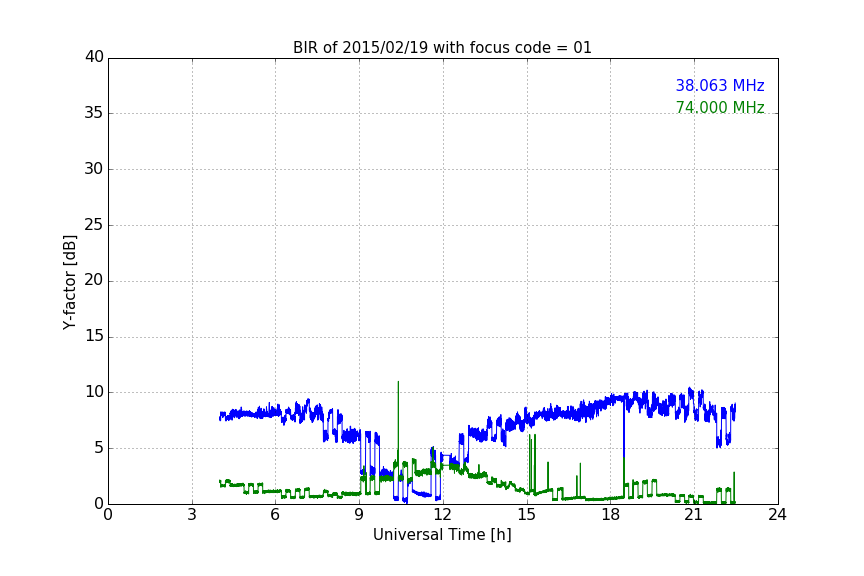
Task: Click the y-axis tick label 15
Action: coord(94,336)
